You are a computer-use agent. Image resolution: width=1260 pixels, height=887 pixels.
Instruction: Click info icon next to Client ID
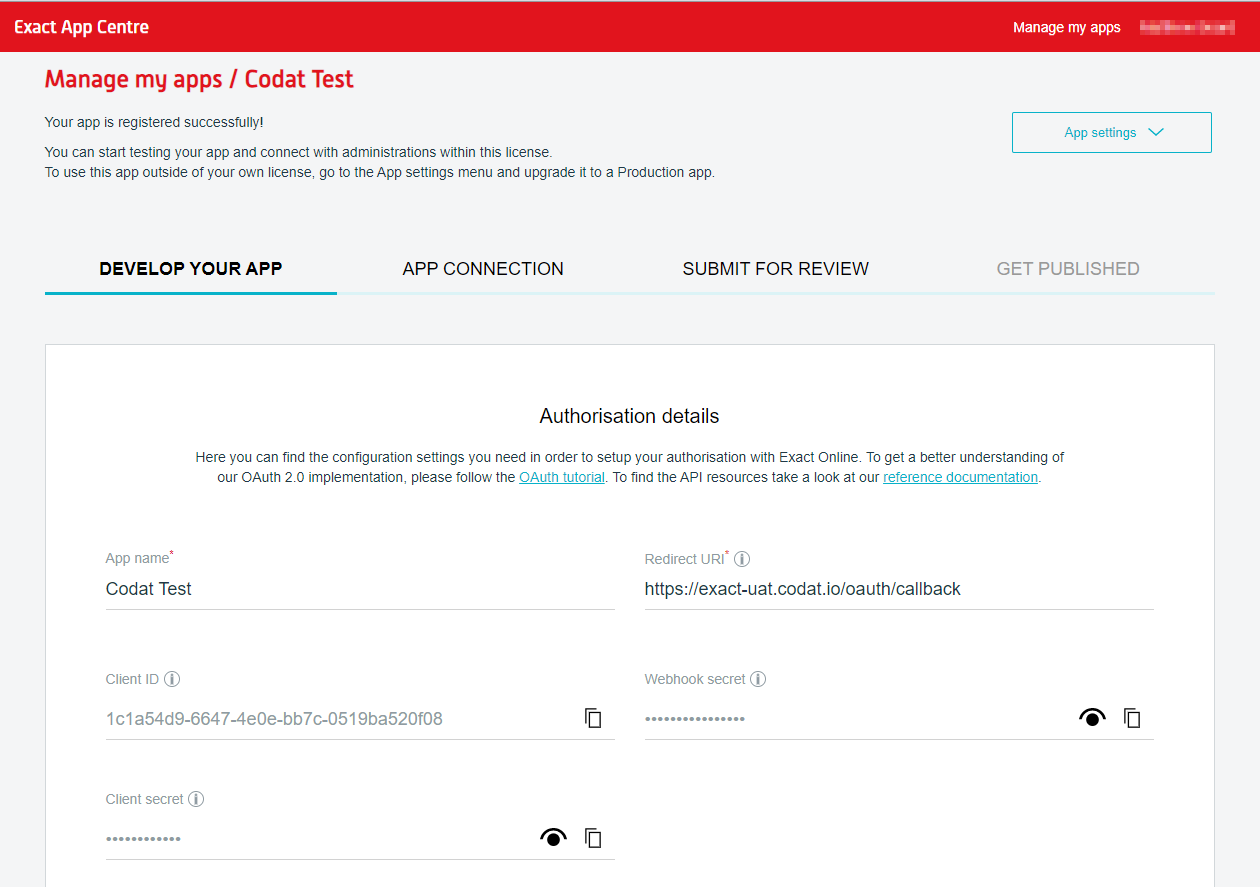tap(172, 680)
